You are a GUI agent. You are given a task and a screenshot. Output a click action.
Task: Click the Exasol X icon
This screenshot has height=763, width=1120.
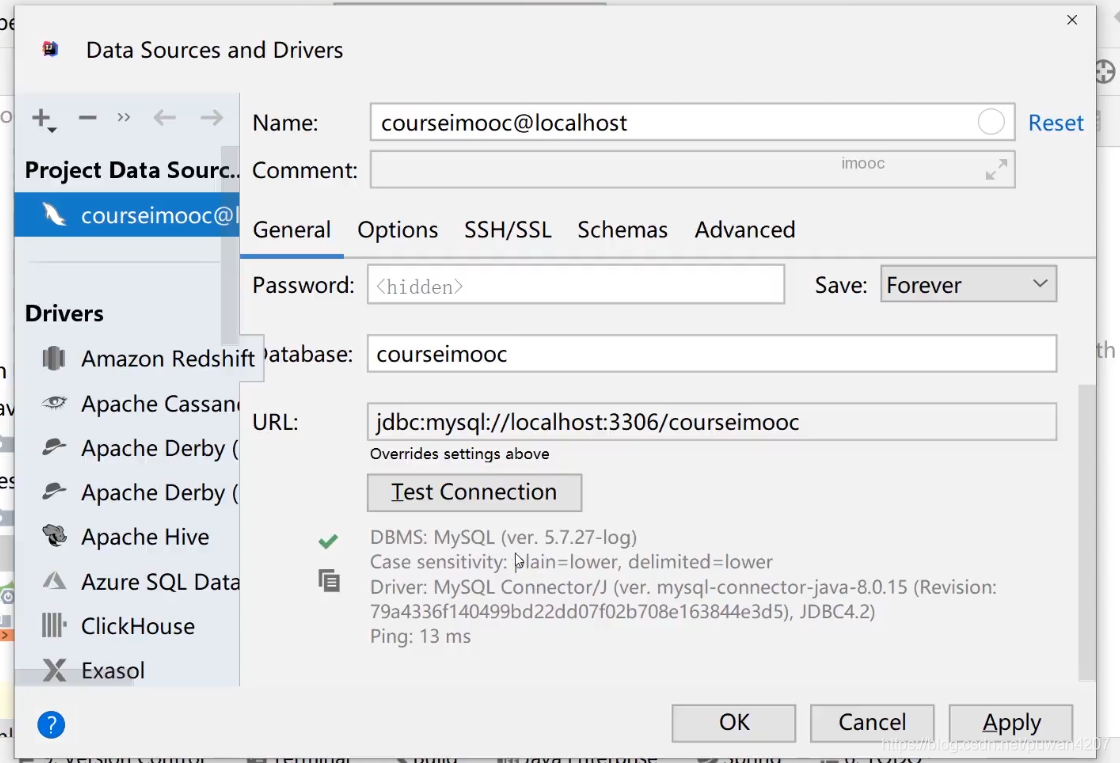click(x=54, y=670)
